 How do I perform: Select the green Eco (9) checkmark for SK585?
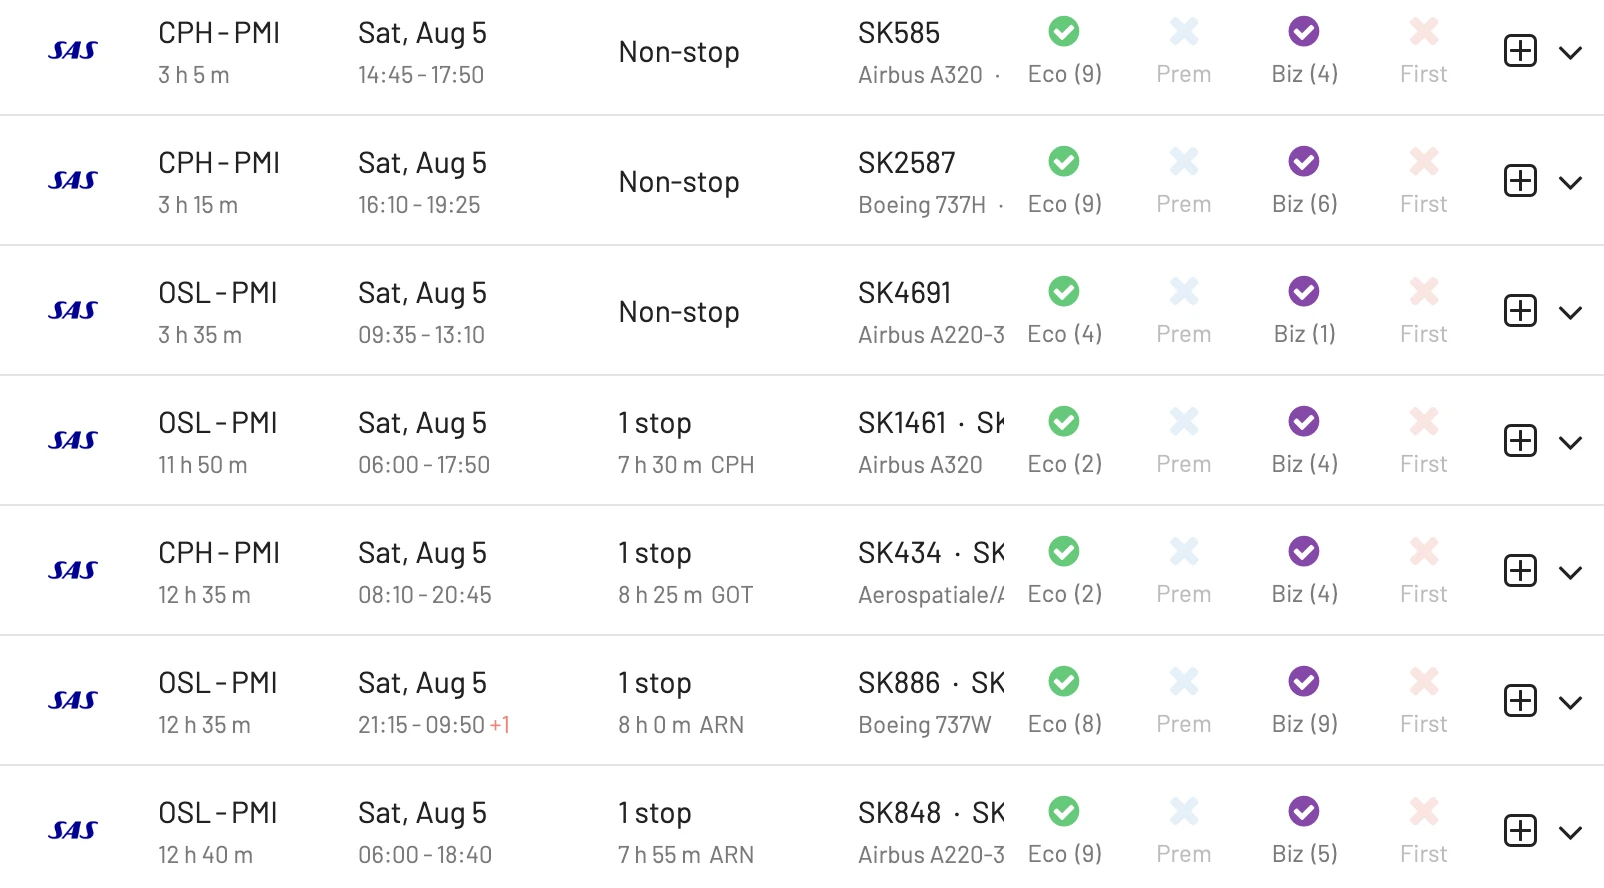(x=1064, y=31)
